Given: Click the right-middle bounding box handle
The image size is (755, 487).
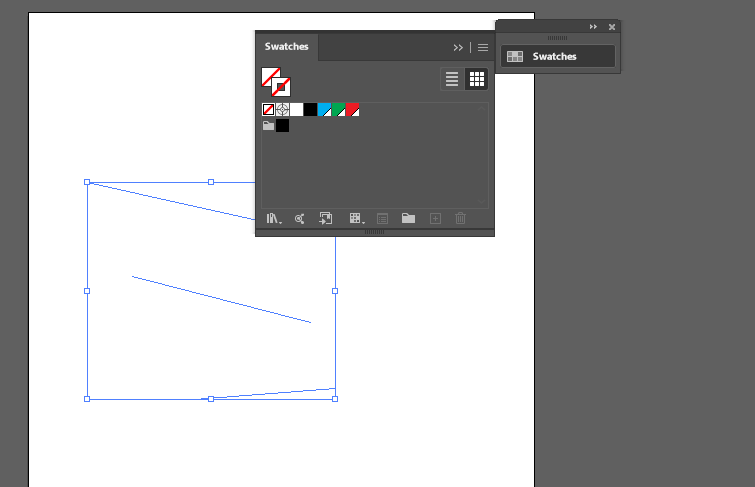Looking at the screenshot, I should coord(335,291).
